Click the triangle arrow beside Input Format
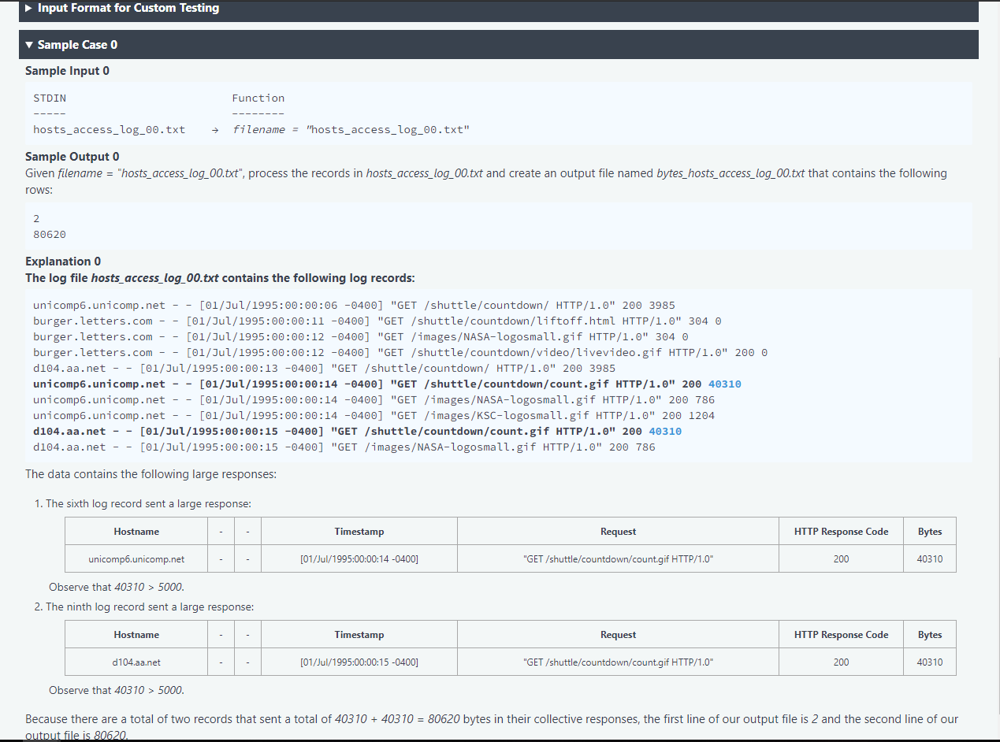 pos(30,8)
